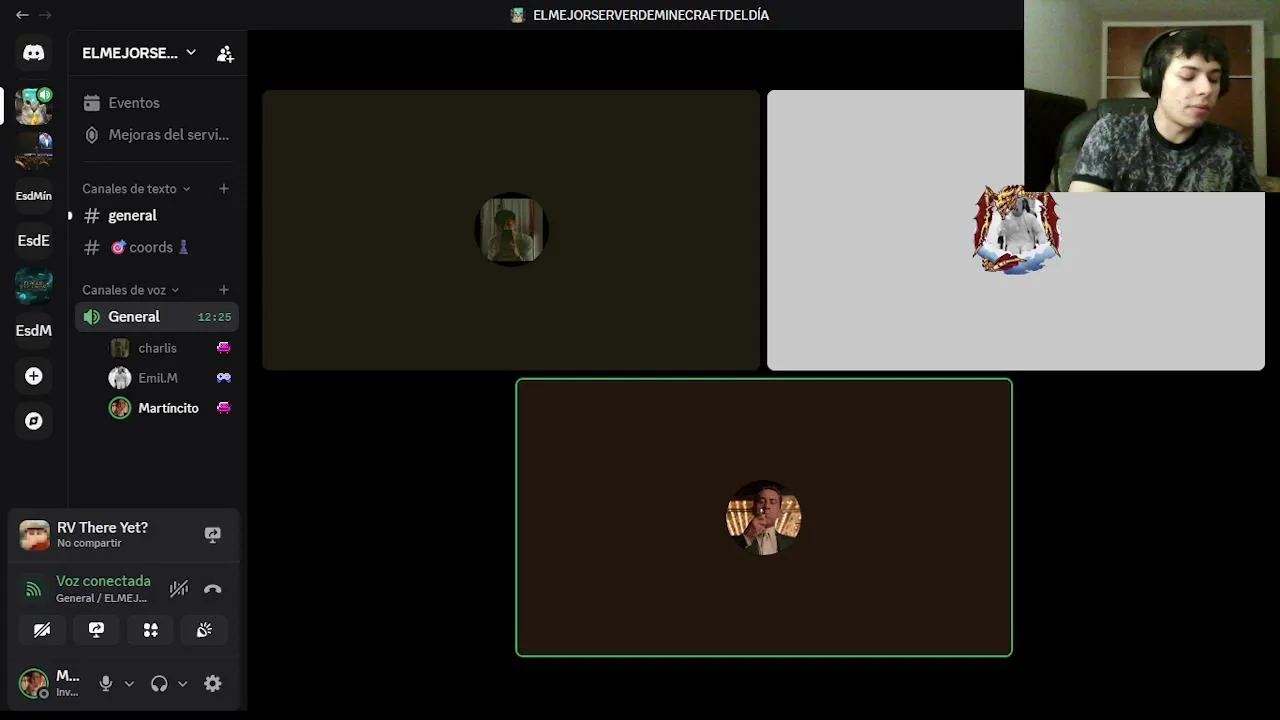The width and height of the screenshot is (1280, 720).
Task: Select user Martíncito in voice list
Action: (168, 408)
